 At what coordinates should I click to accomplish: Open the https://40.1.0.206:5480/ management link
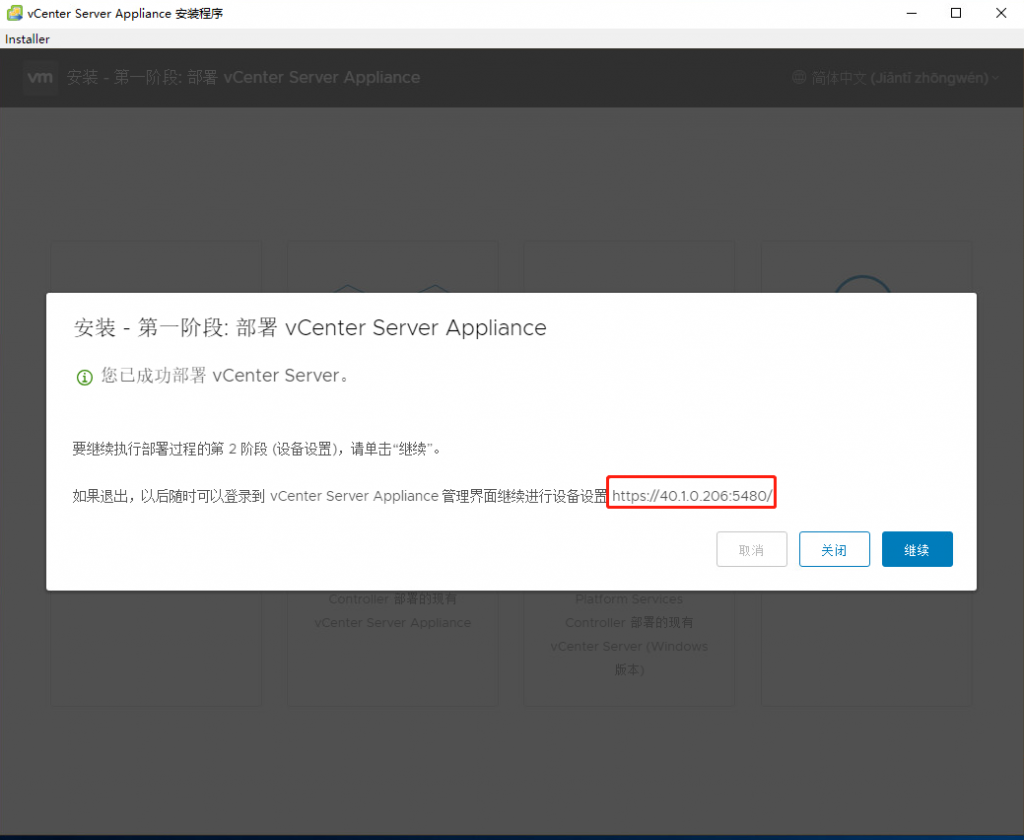[692, 496]
